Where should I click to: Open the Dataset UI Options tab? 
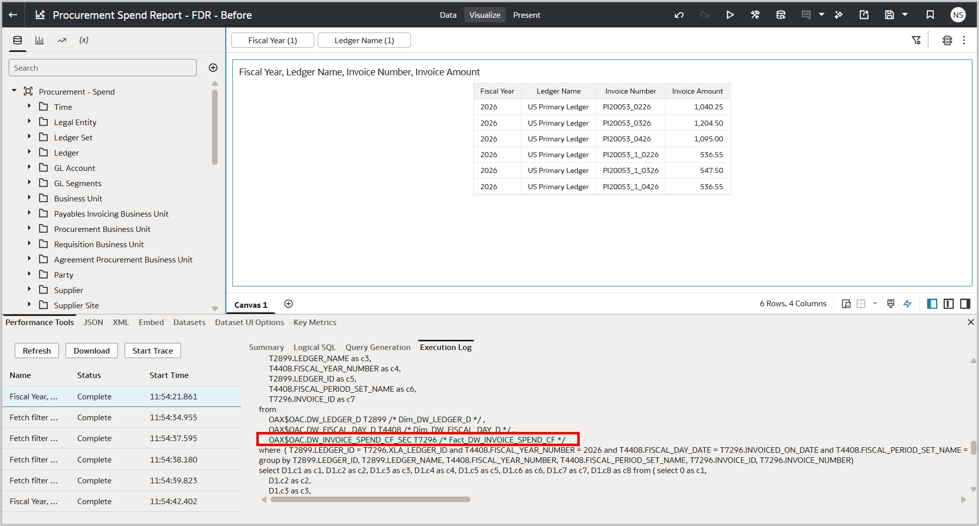coord(249,322)
